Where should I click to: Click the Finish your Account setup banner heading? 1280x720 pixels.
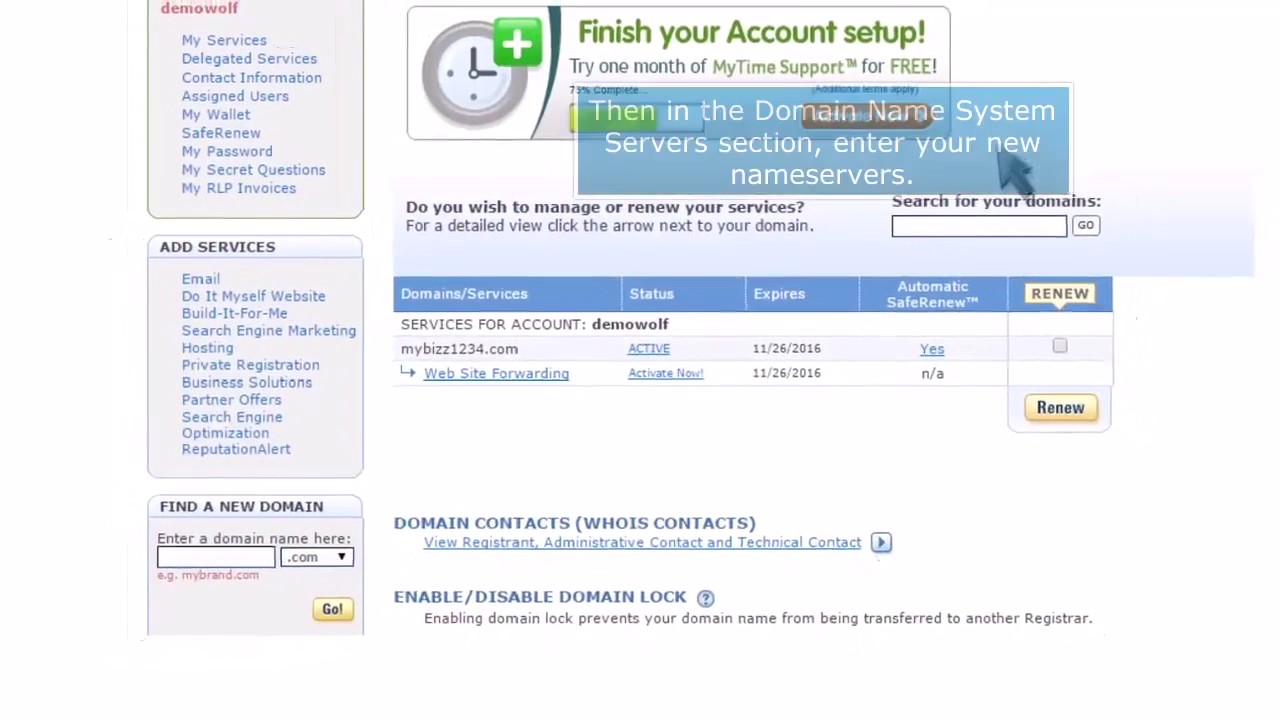[x=752, y=33]
